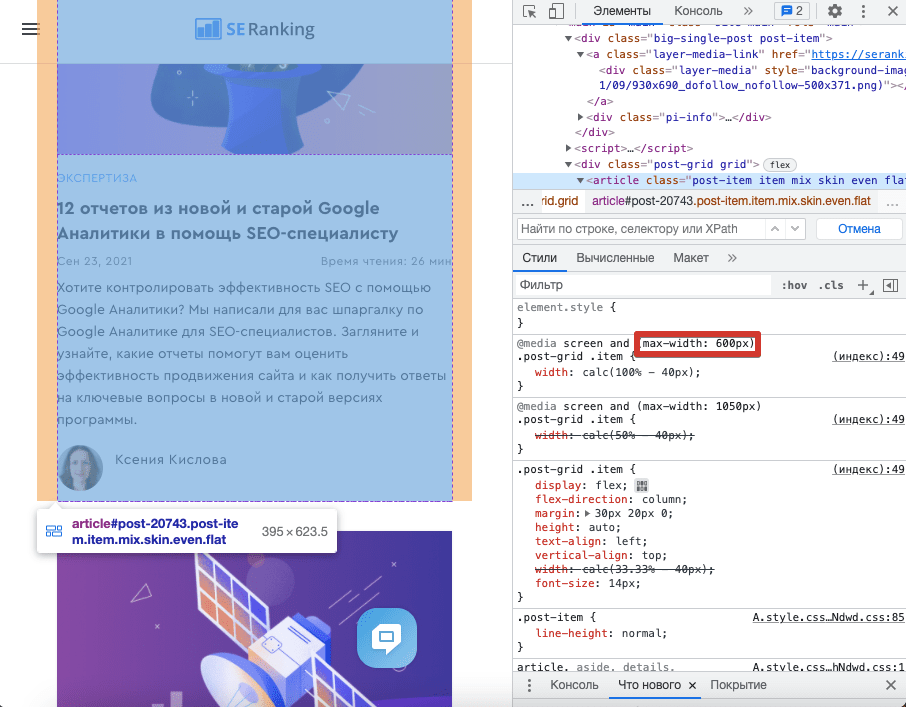Switch to the Вычисленные styles tab
906x707 pixels.
tap(614, 258)
